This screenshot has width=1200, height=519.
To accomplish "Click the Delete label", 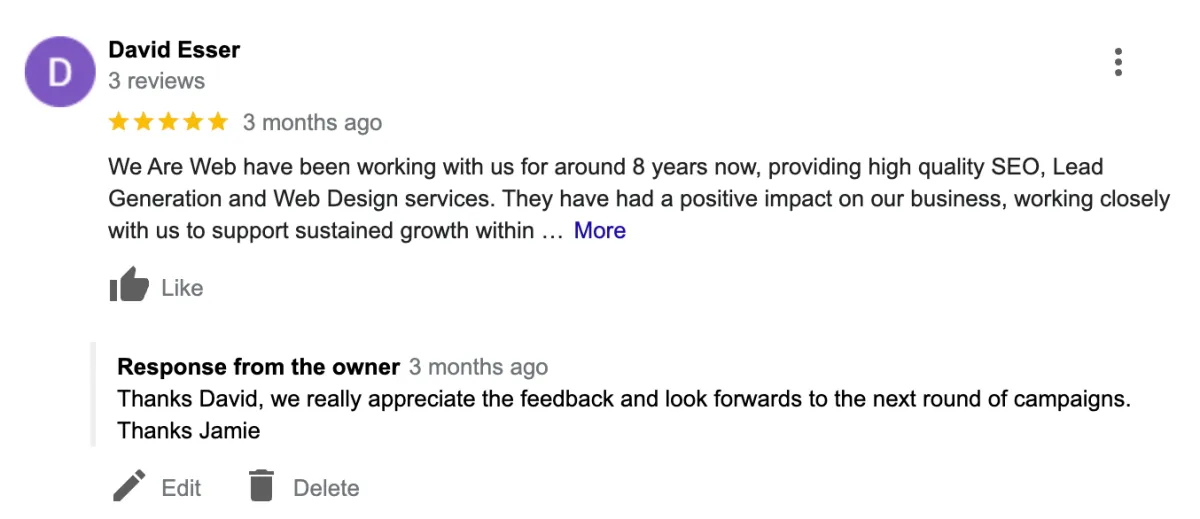I will pyautogui.click(x=326, y=488).
